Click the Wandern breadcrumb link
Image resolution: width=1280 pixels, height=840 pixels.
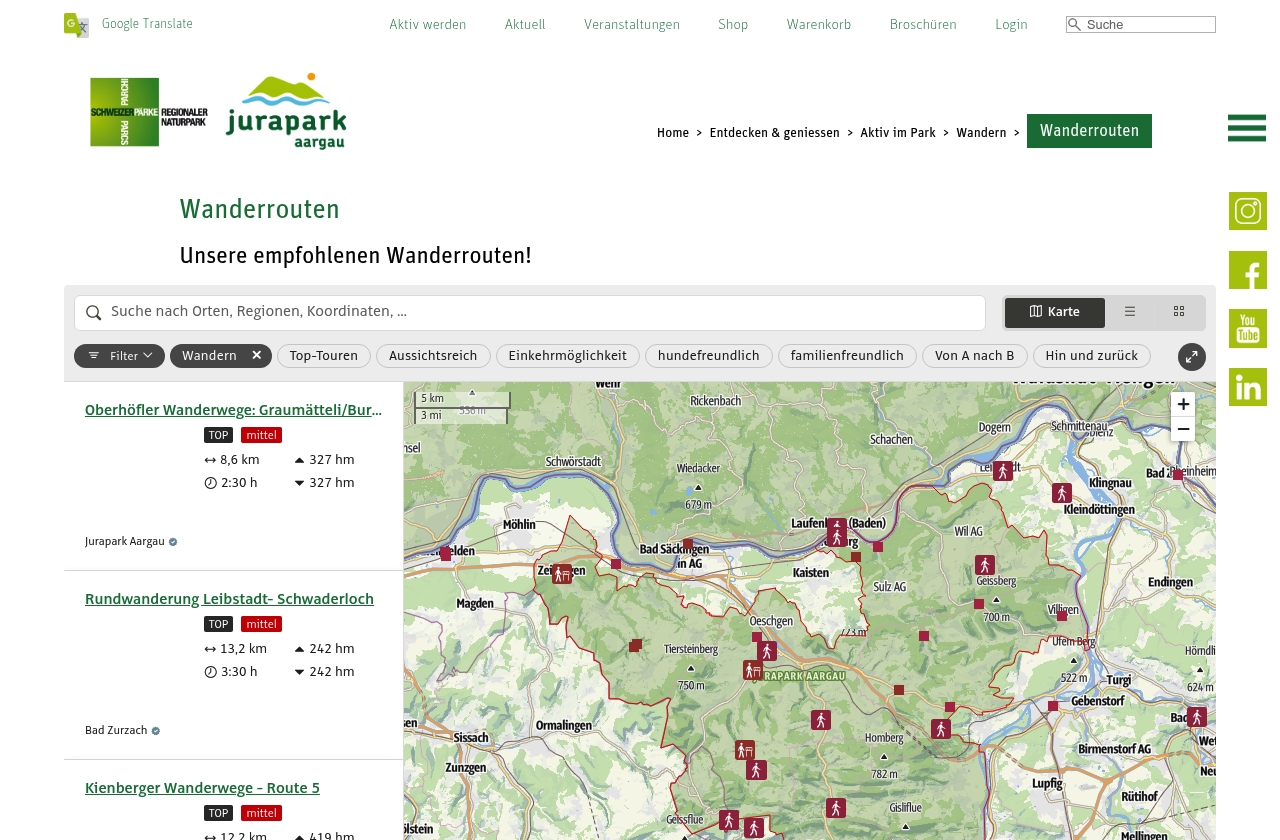point(981,133)
